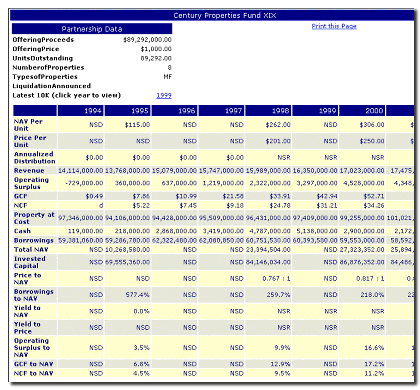
Task: Click the Century Properties Fund XIX title bar
Action: 212,15
